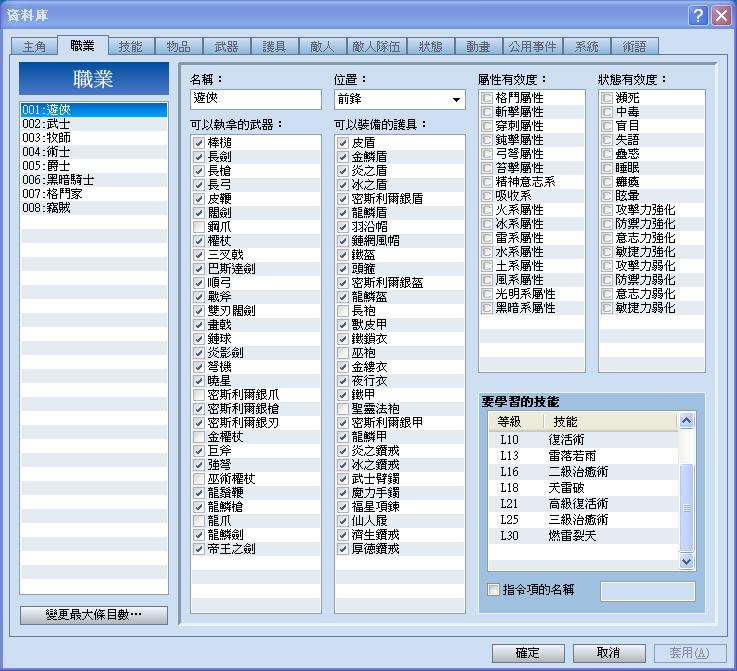Enable the 鋼爪 weapon checkbox
737x671 pixels.
(x=199, y=227)
